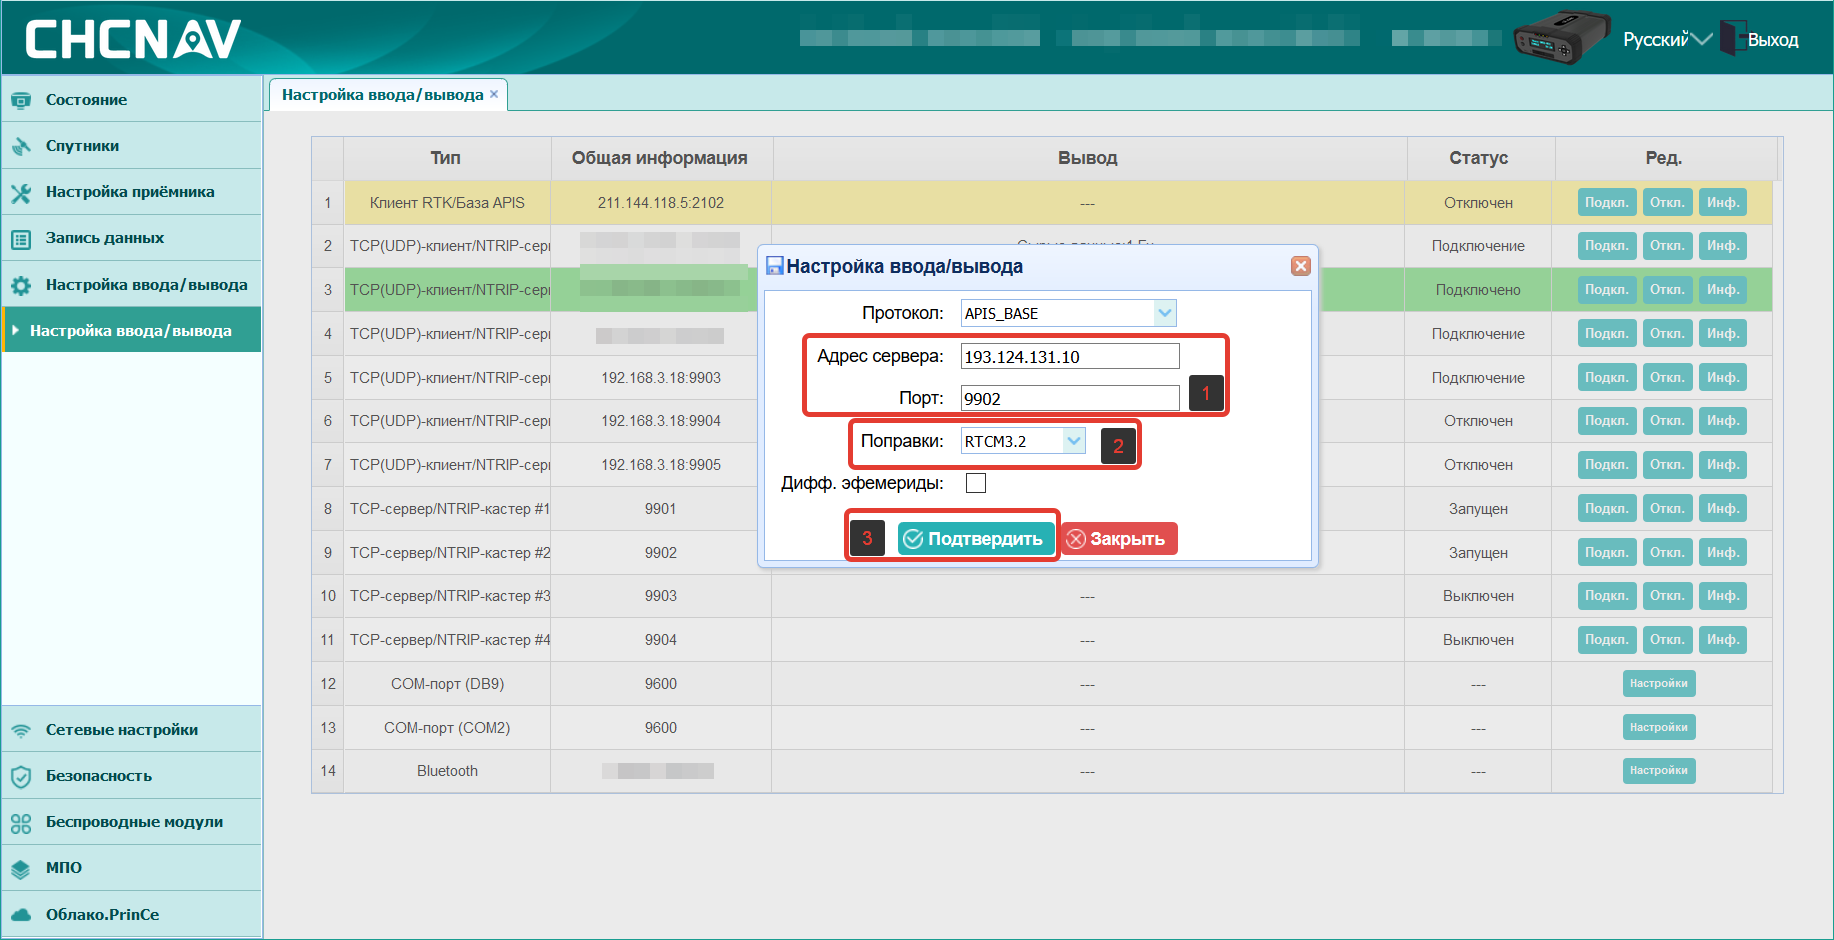This screenshot has width=1834, height=940.
Task: Click Инф. for row 2 with Подключение status
Action: 1722,246
